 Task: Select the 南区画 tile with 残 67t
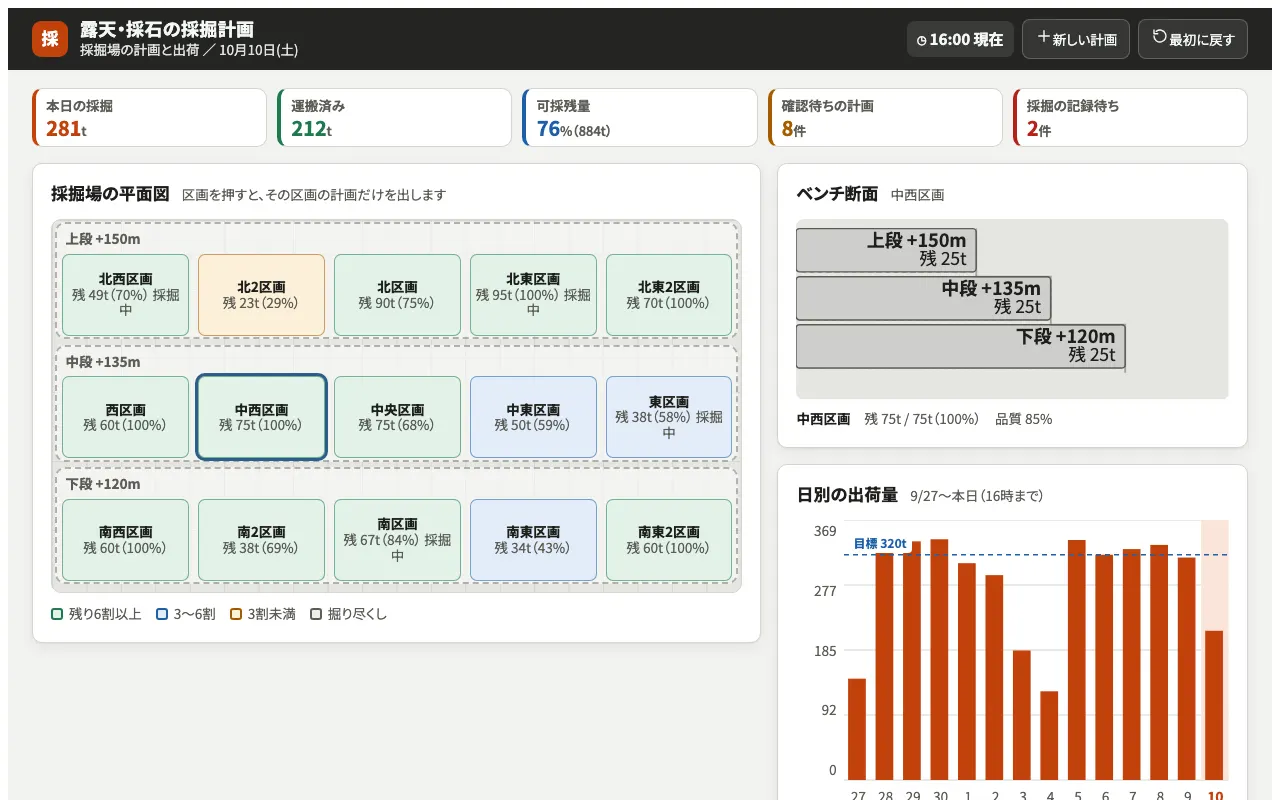397,540
